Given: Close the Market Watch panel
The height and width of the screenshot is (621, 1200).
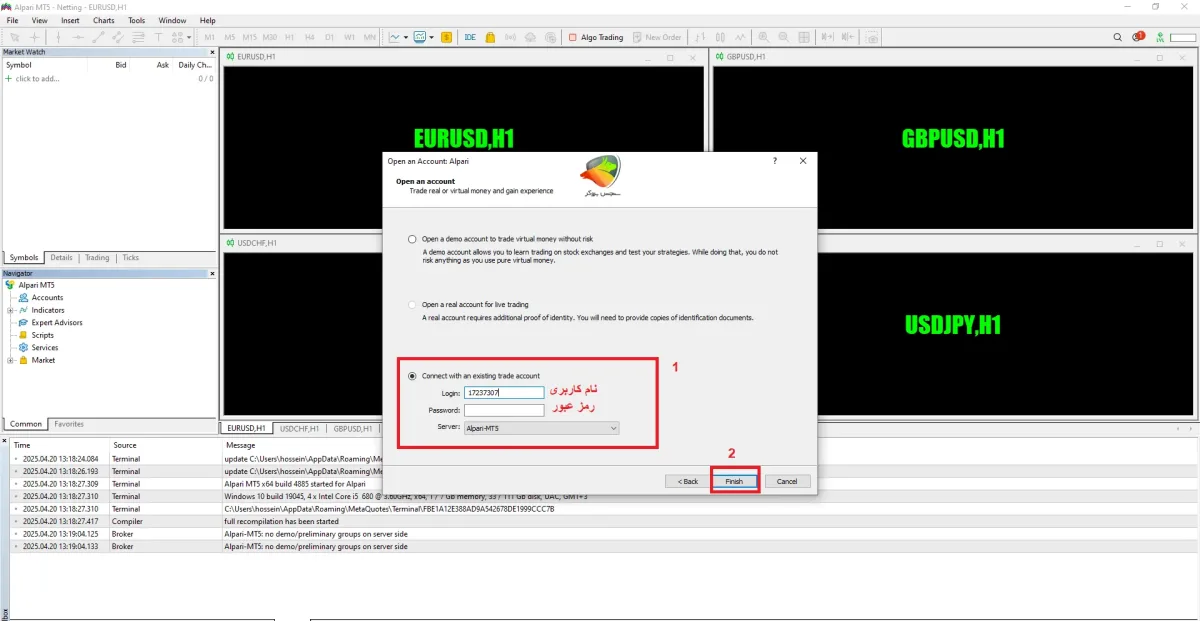Looking at the screenshot, I should click(x=212, y=52).
